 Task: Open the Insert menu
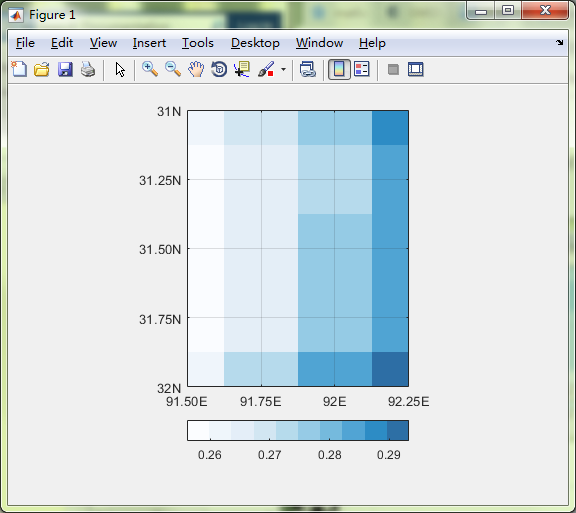149,43
